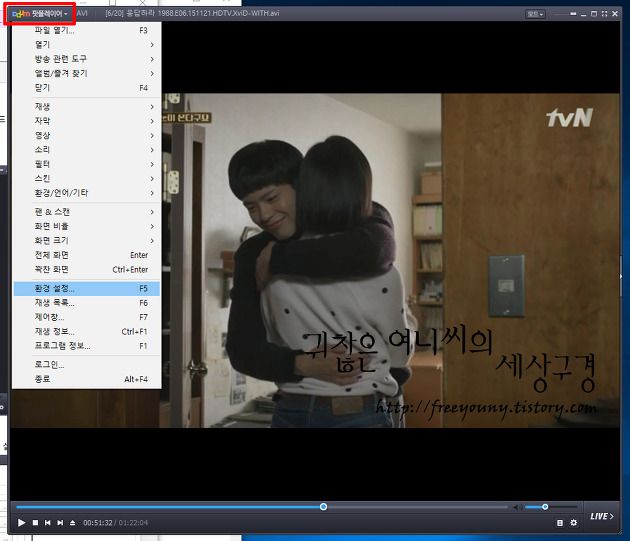Open the 팬 & 스캔 submenu

[x=87, y=212]
